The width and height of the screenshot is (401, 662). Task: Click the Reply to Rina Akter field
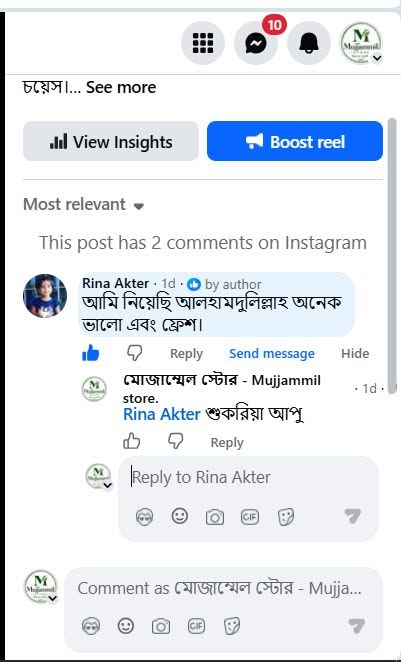[248, 478]
